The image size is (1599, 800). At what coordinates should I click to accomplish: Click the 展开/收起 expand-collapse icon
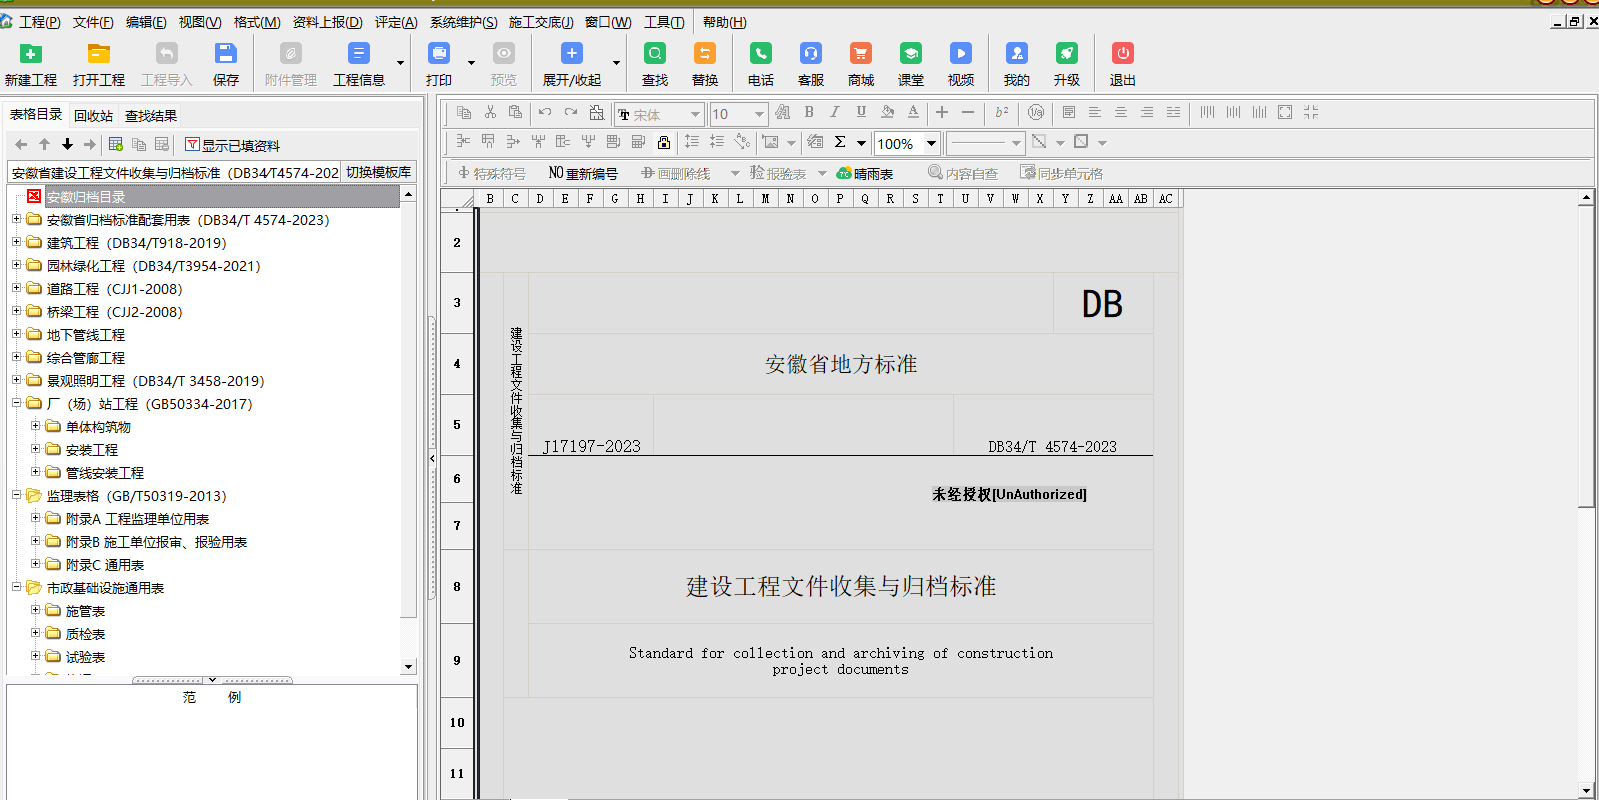click(x=571, y=55)
